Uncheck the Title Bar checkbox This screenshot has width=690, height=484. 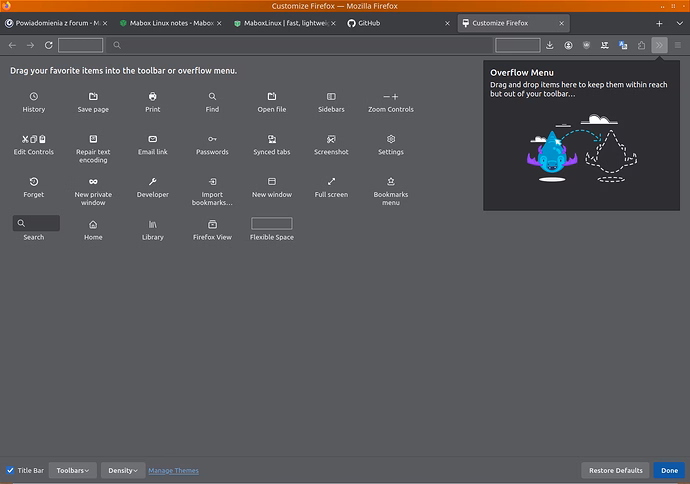tap(10, 470)
